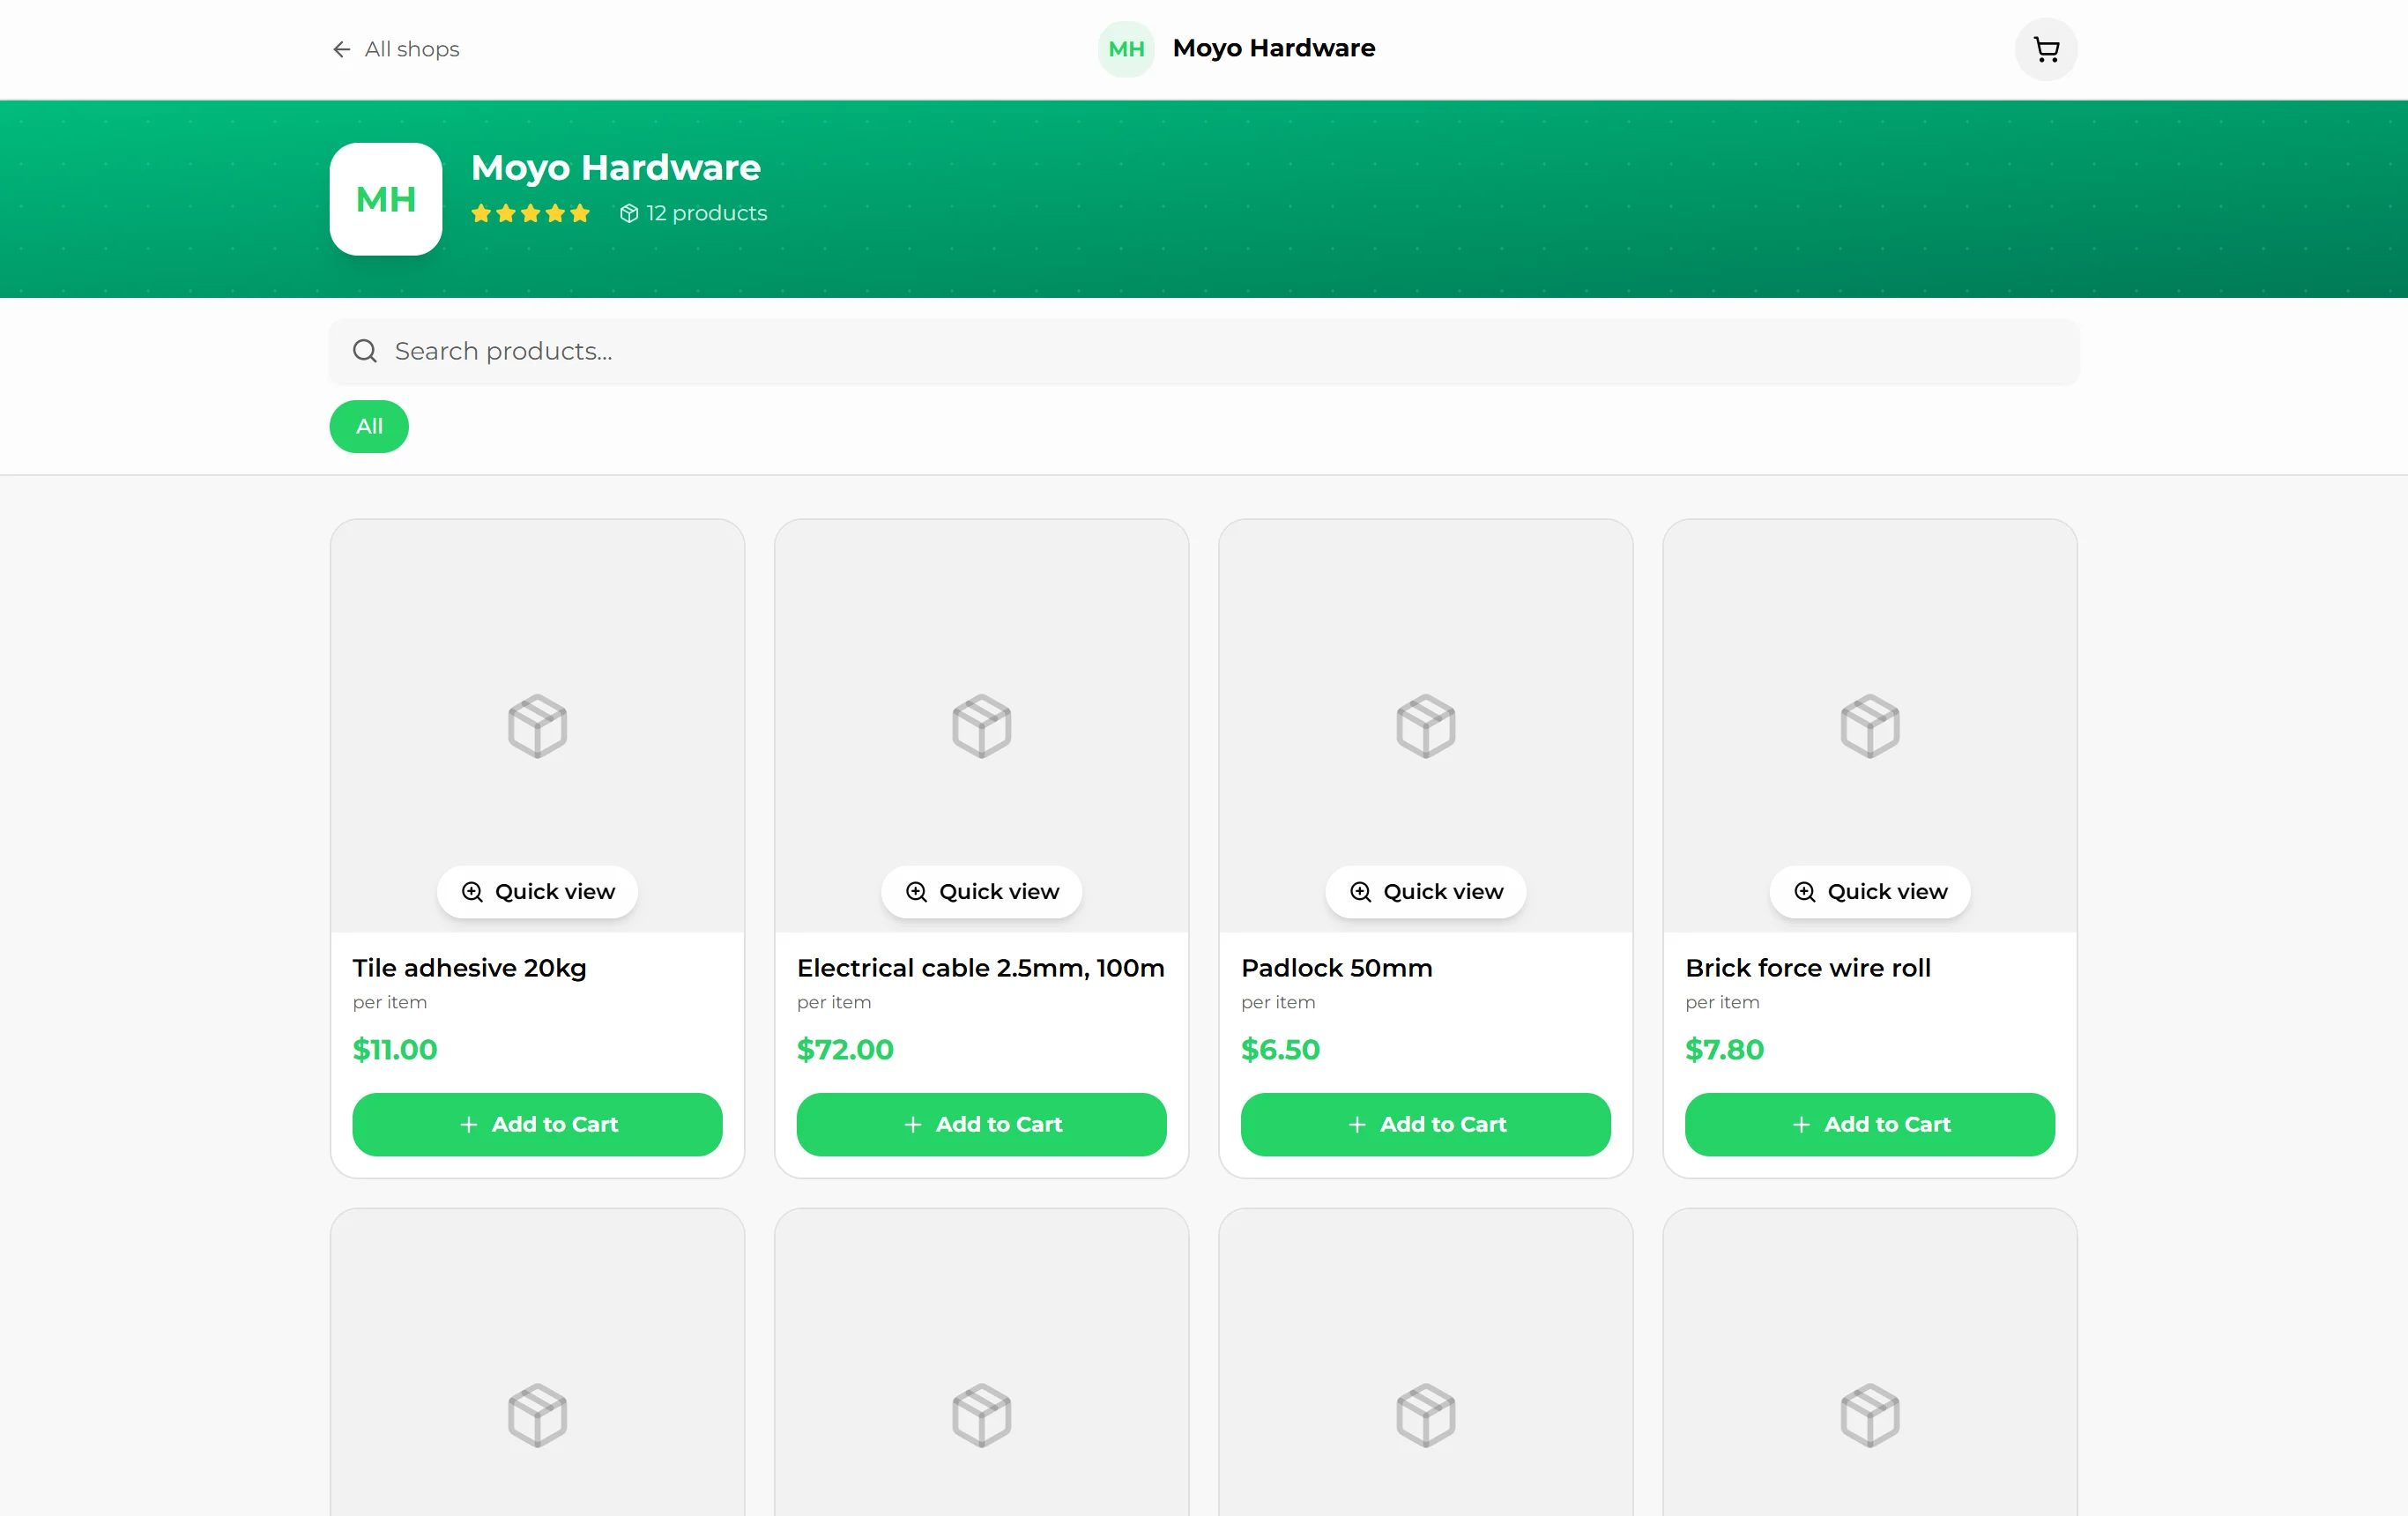Add Padlock 50mm to cart

pos(1425,1124)
